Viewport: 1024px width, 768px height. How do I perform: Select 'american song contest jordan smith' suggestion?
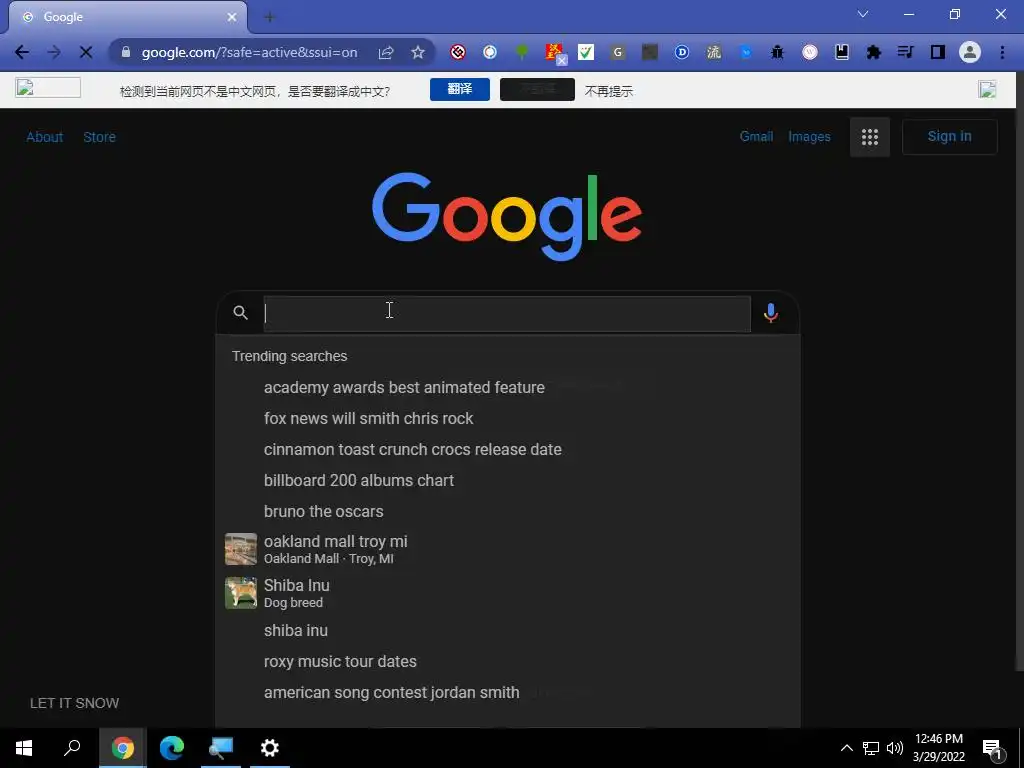click(507, 693)
